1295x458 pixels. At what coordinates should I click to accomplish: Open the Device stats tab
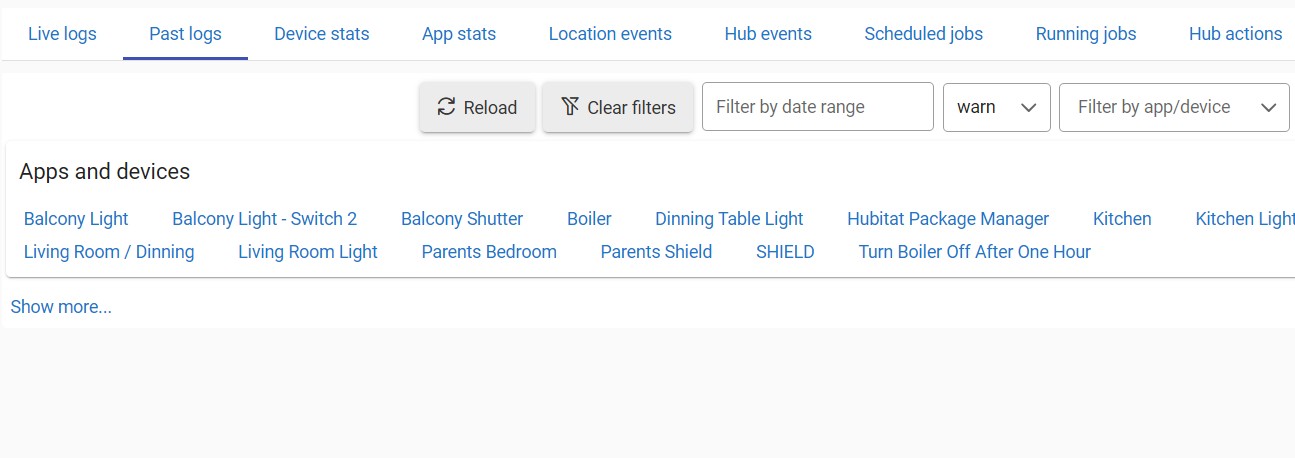click(x=321, y=34)
